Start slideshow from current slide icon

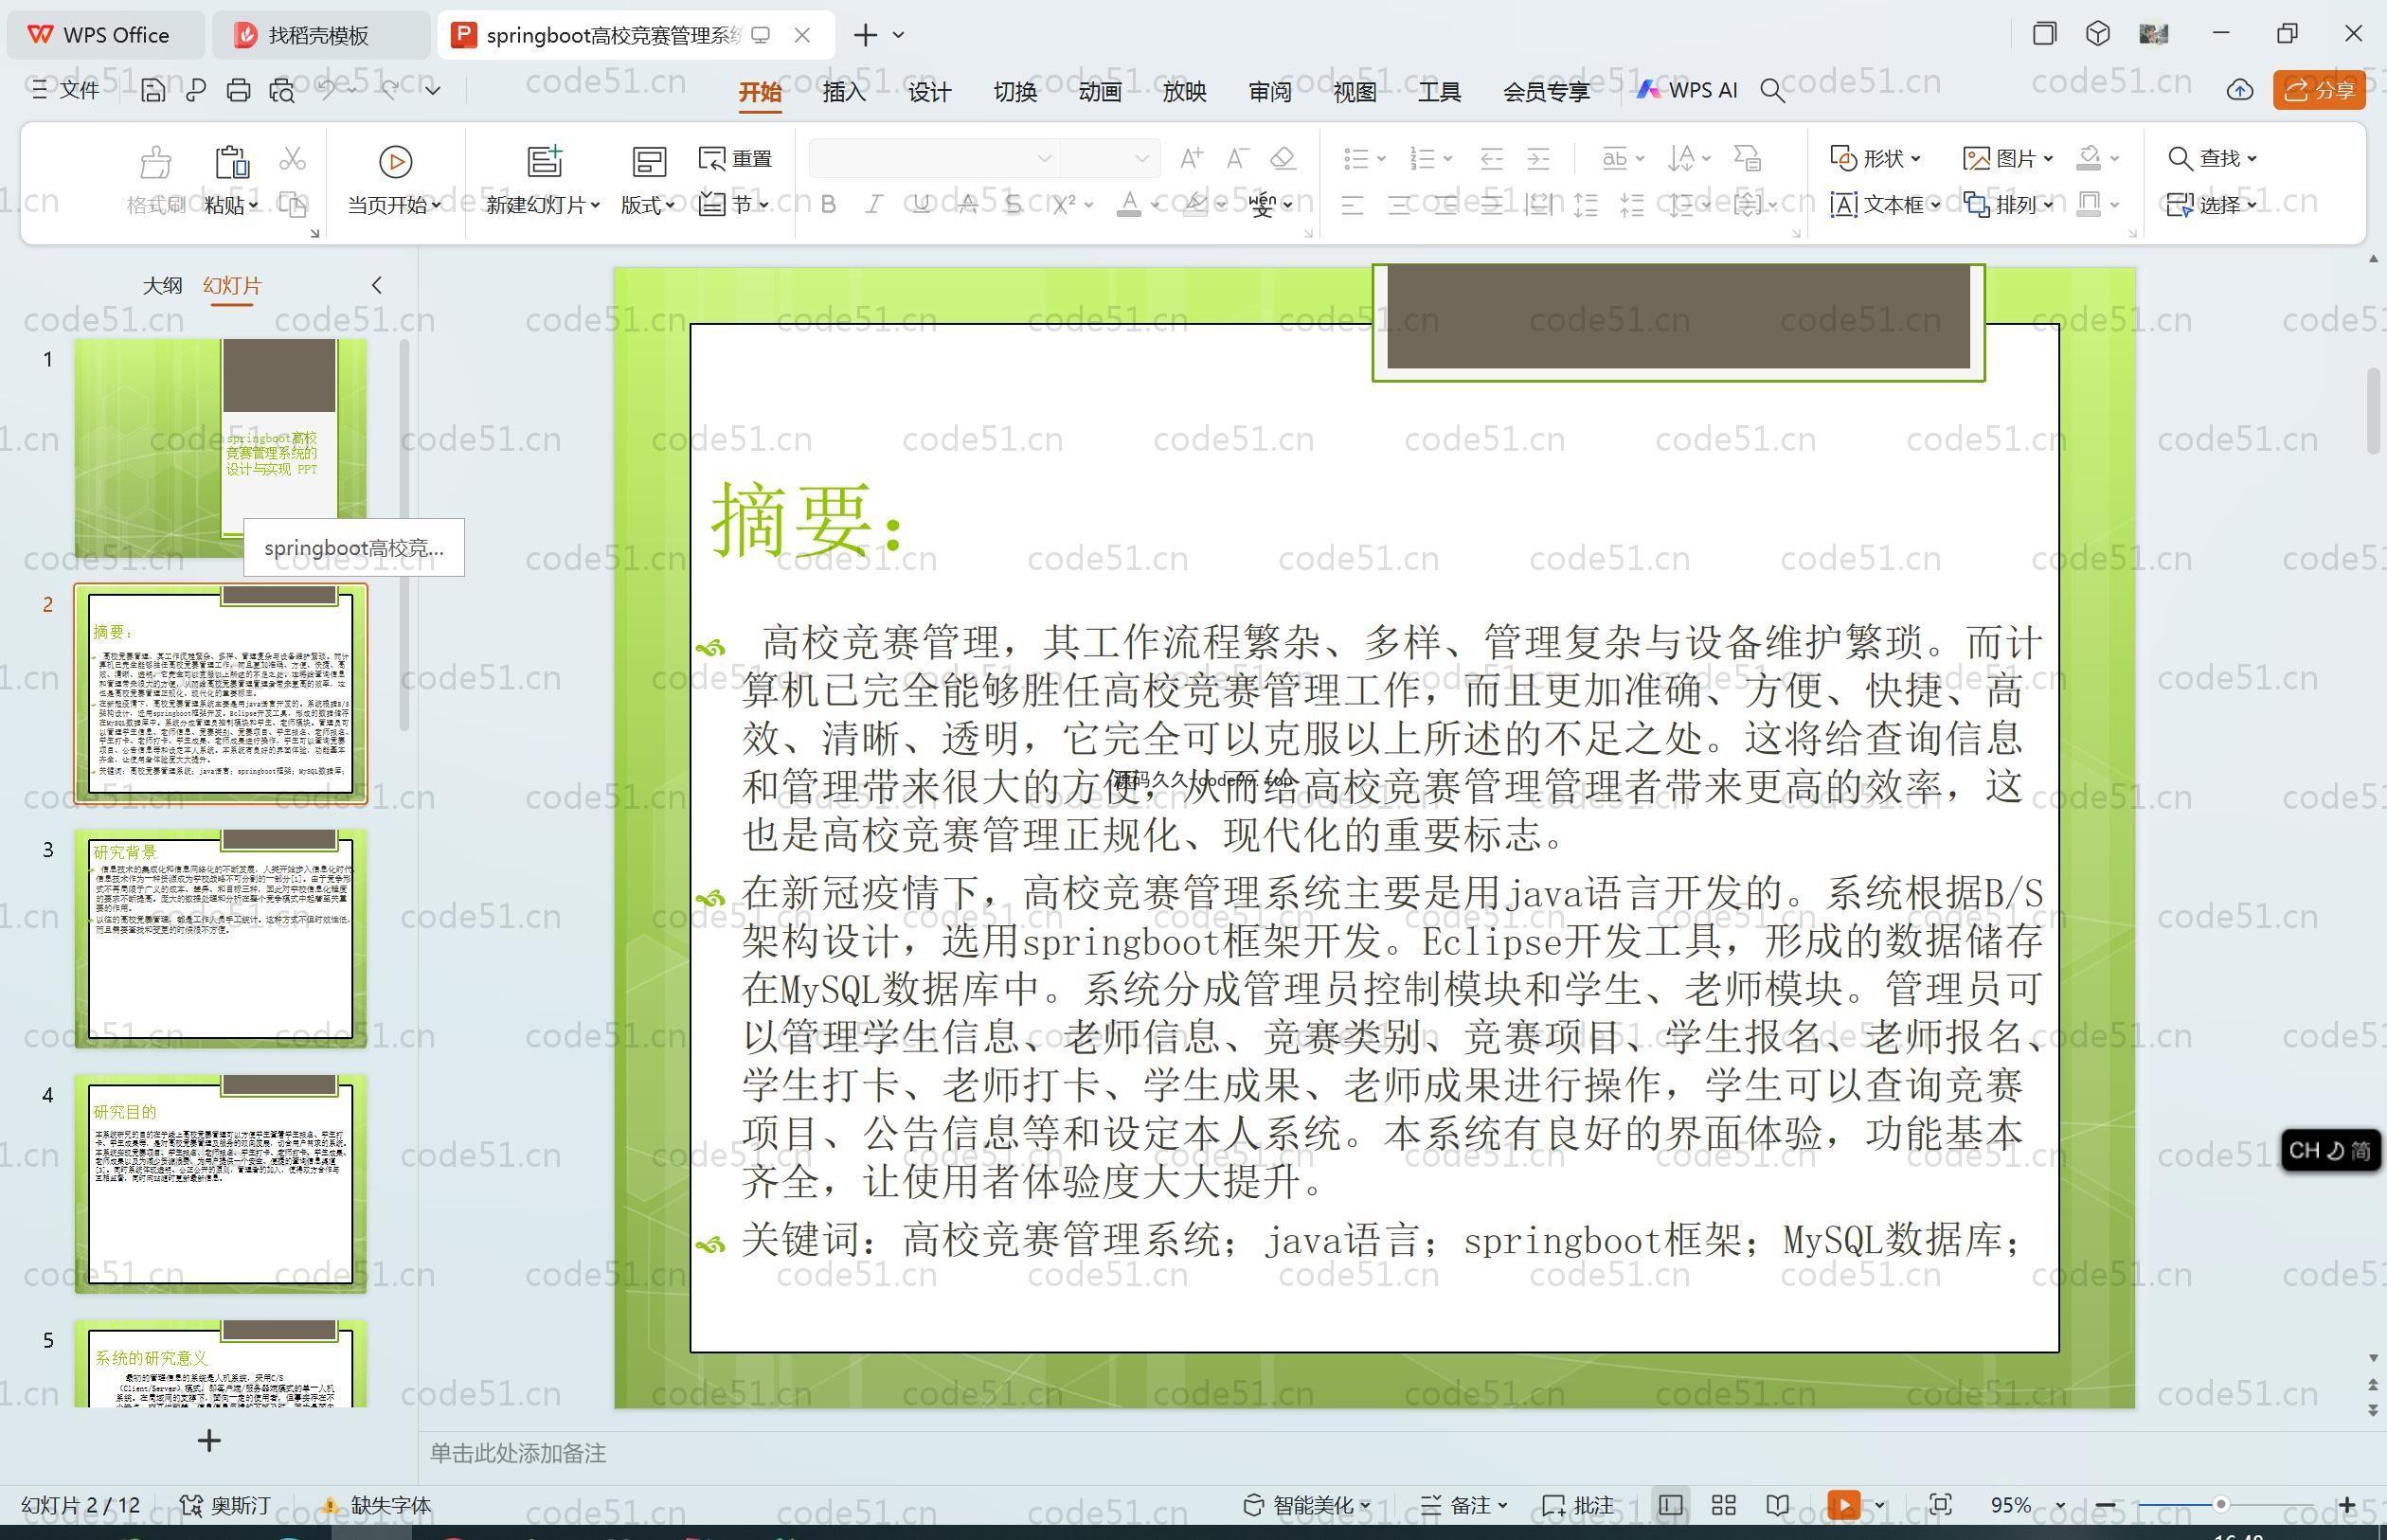pyautogui.click(x=395, y=161)
